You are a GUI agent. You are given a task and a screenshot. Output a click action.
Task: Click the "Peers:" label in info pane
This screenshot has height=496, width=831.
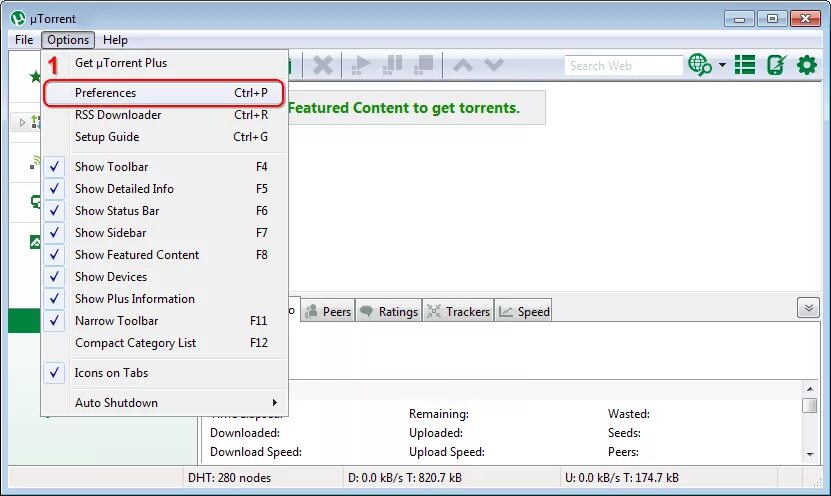(x=623, y=452)
